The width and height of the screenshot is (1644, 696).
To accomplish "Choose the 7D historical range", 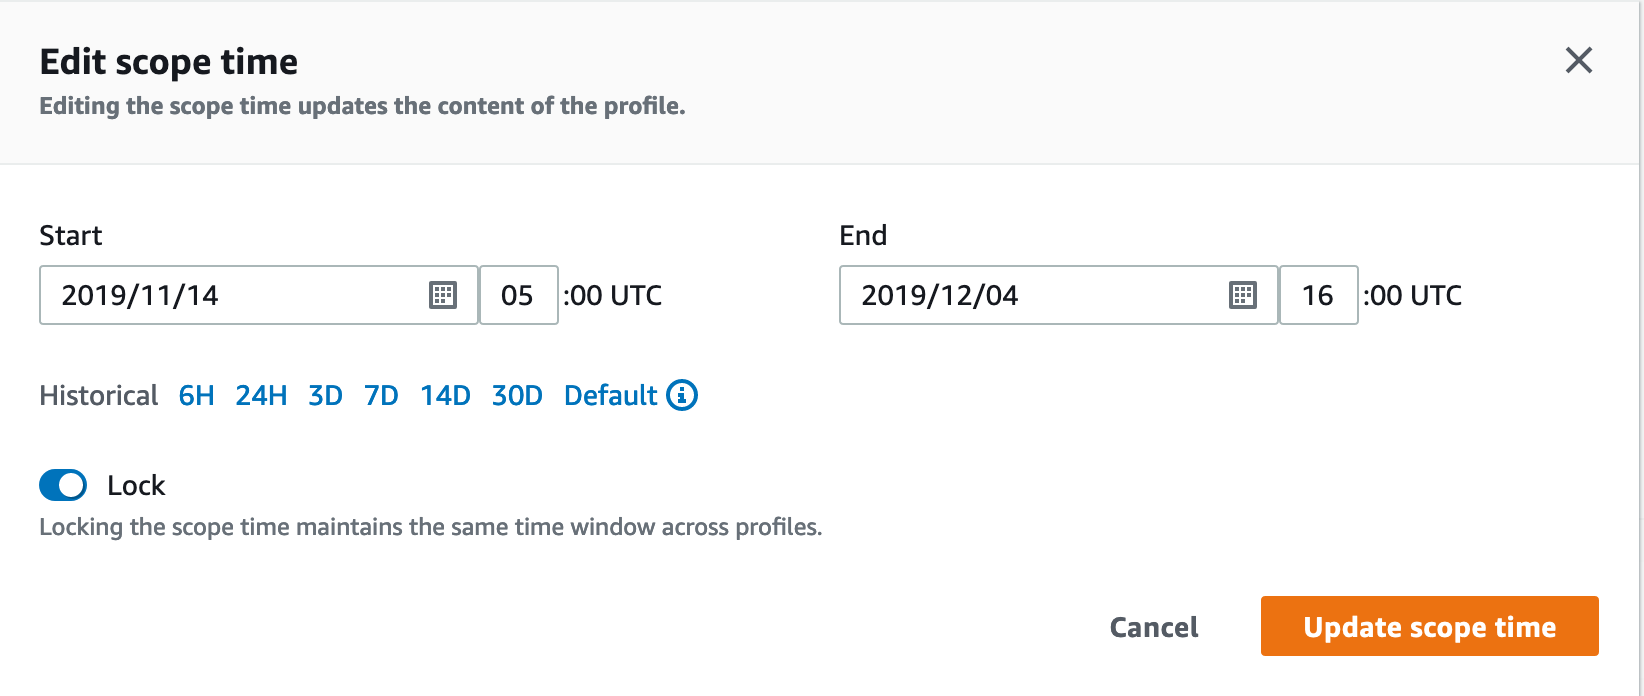I will tap(381, 396).
